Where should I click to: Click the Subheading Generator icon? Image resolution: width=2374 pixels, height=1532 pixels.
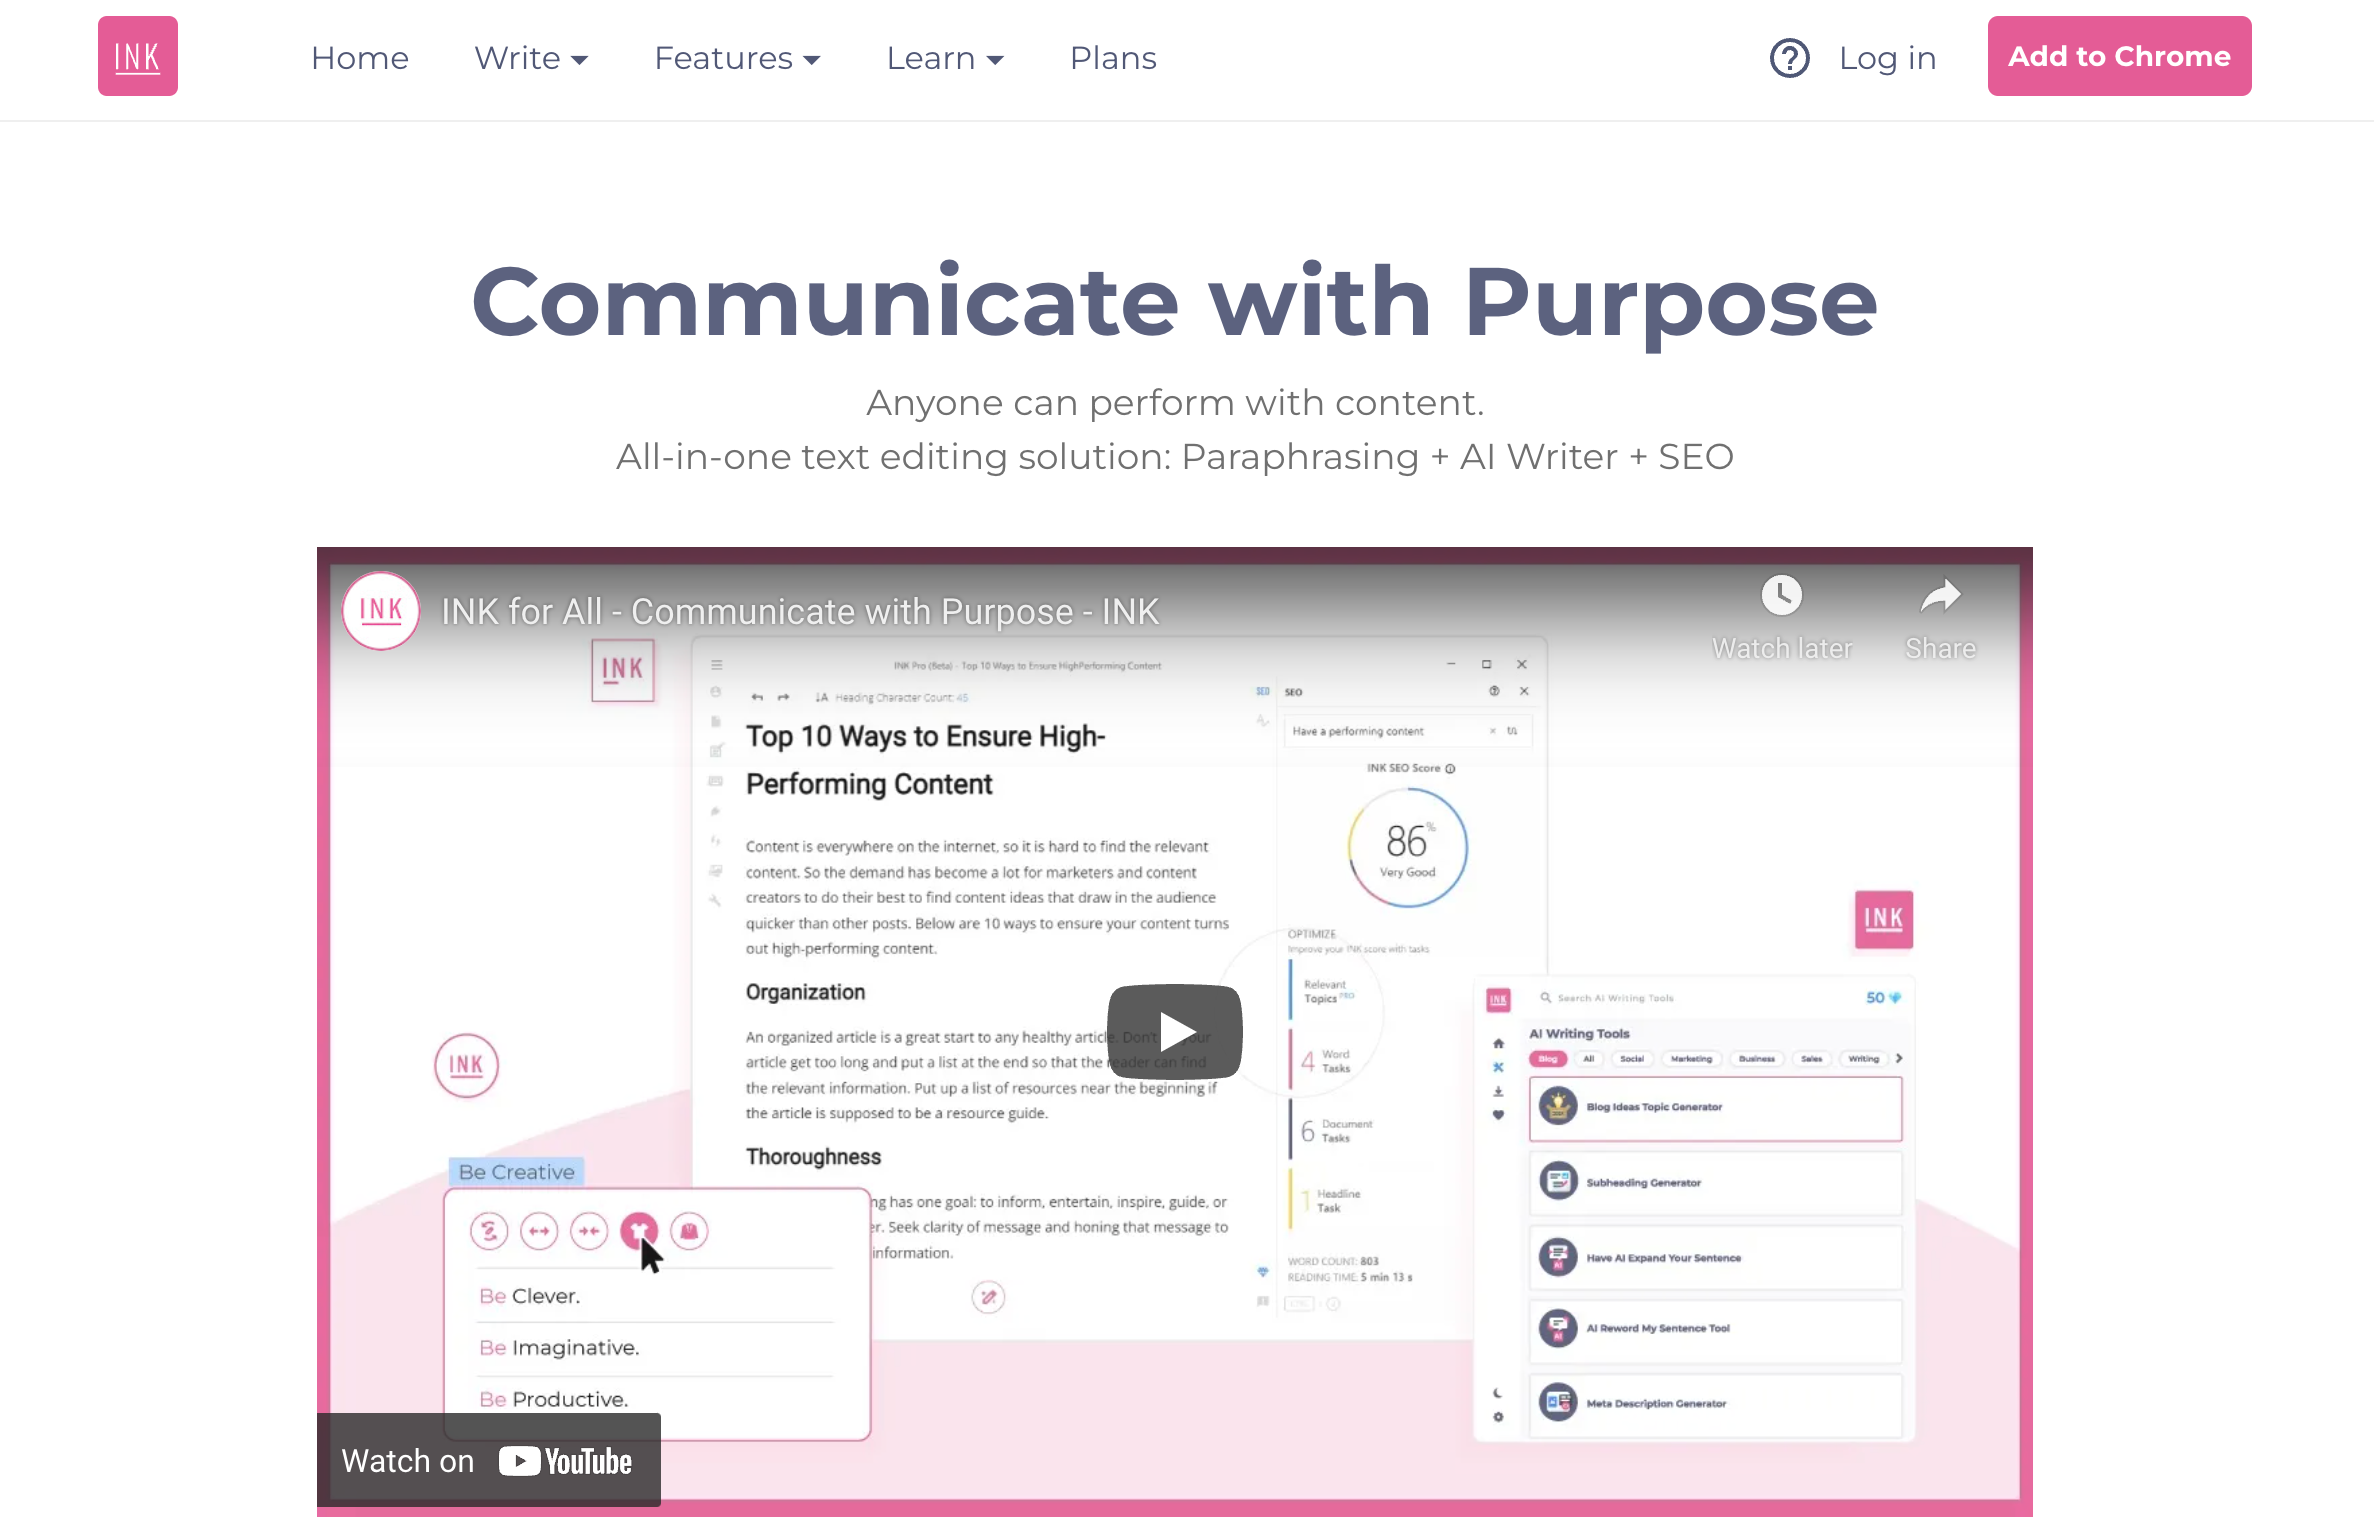tap(1559, 1182)
